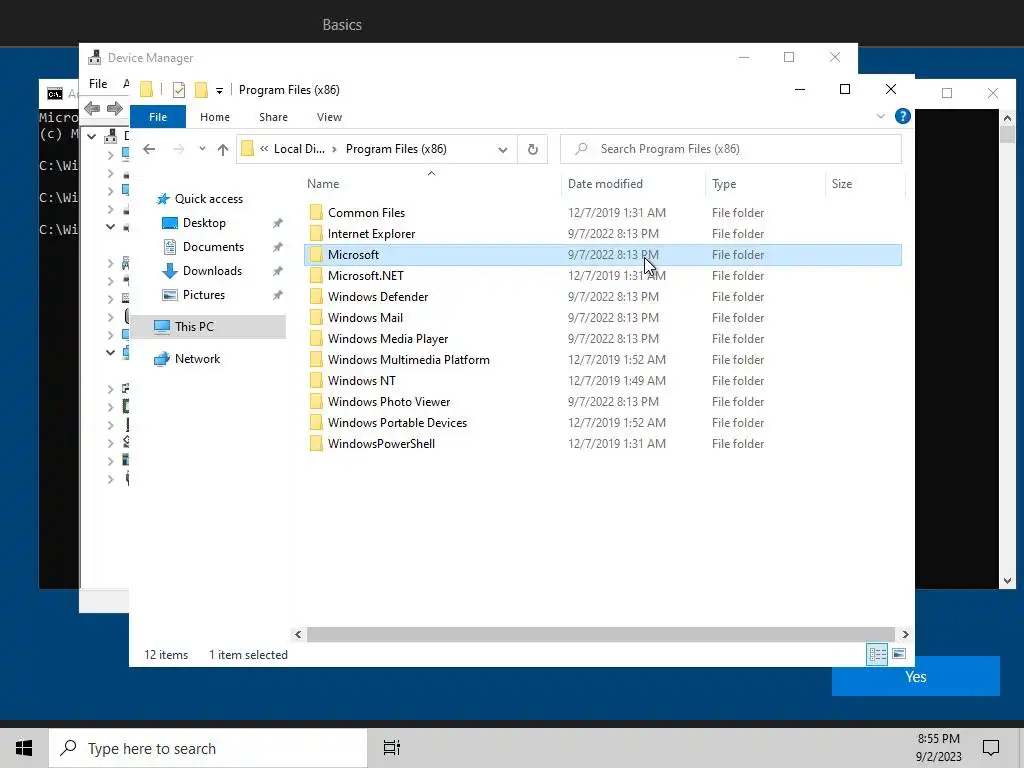Open the View ribbon tab
Image resolution: width=1024 pixels, height=768 pixels.
pyautogui.click(x=329, y=117)
